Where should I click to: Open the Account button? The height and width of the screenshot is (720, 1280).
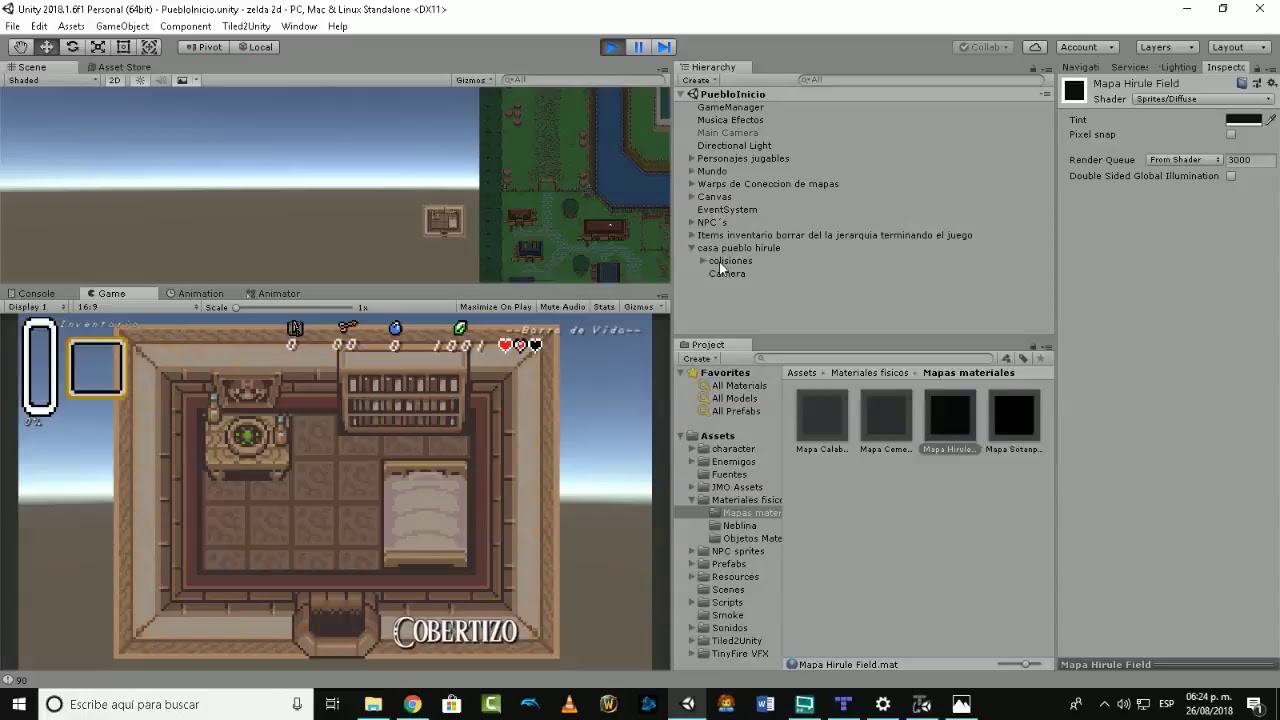point(1087,47)
